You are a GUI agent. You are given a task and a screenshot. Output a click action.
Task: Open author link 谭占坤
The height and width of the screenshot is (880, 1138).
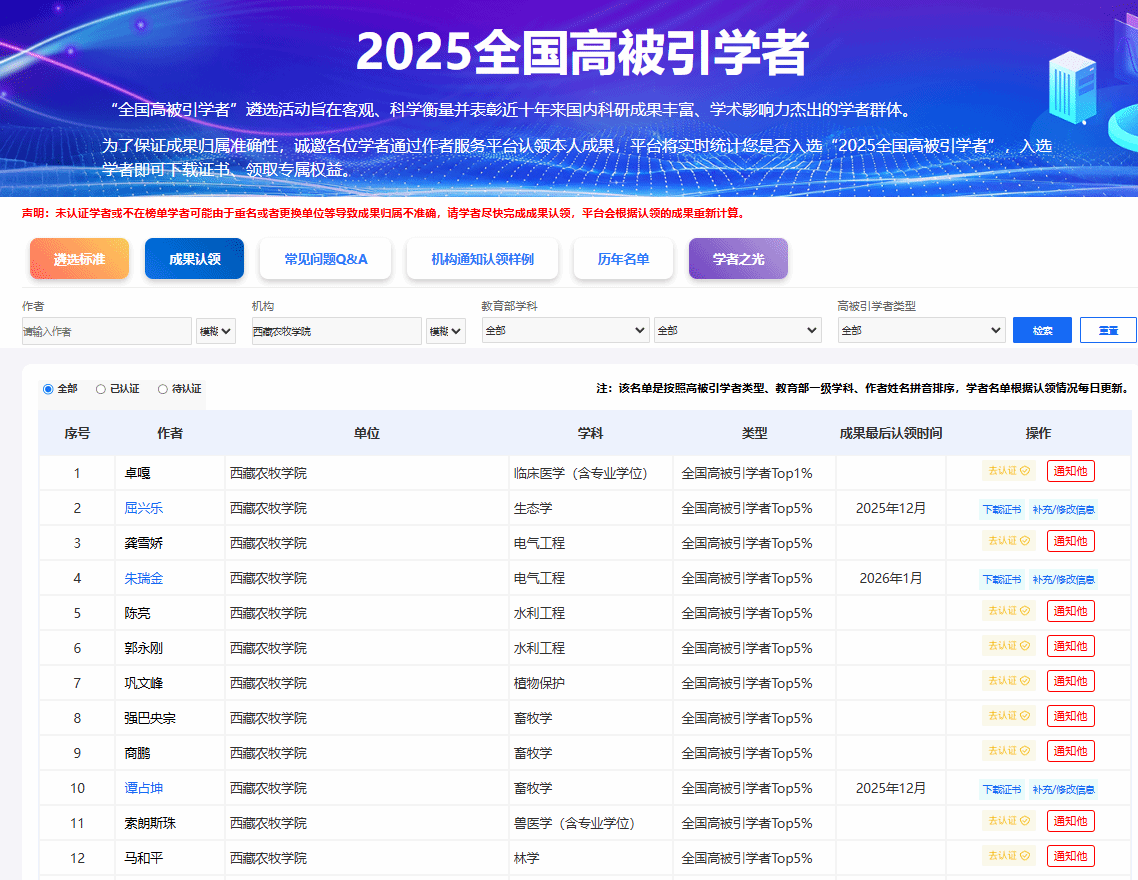tap(144, 788)
